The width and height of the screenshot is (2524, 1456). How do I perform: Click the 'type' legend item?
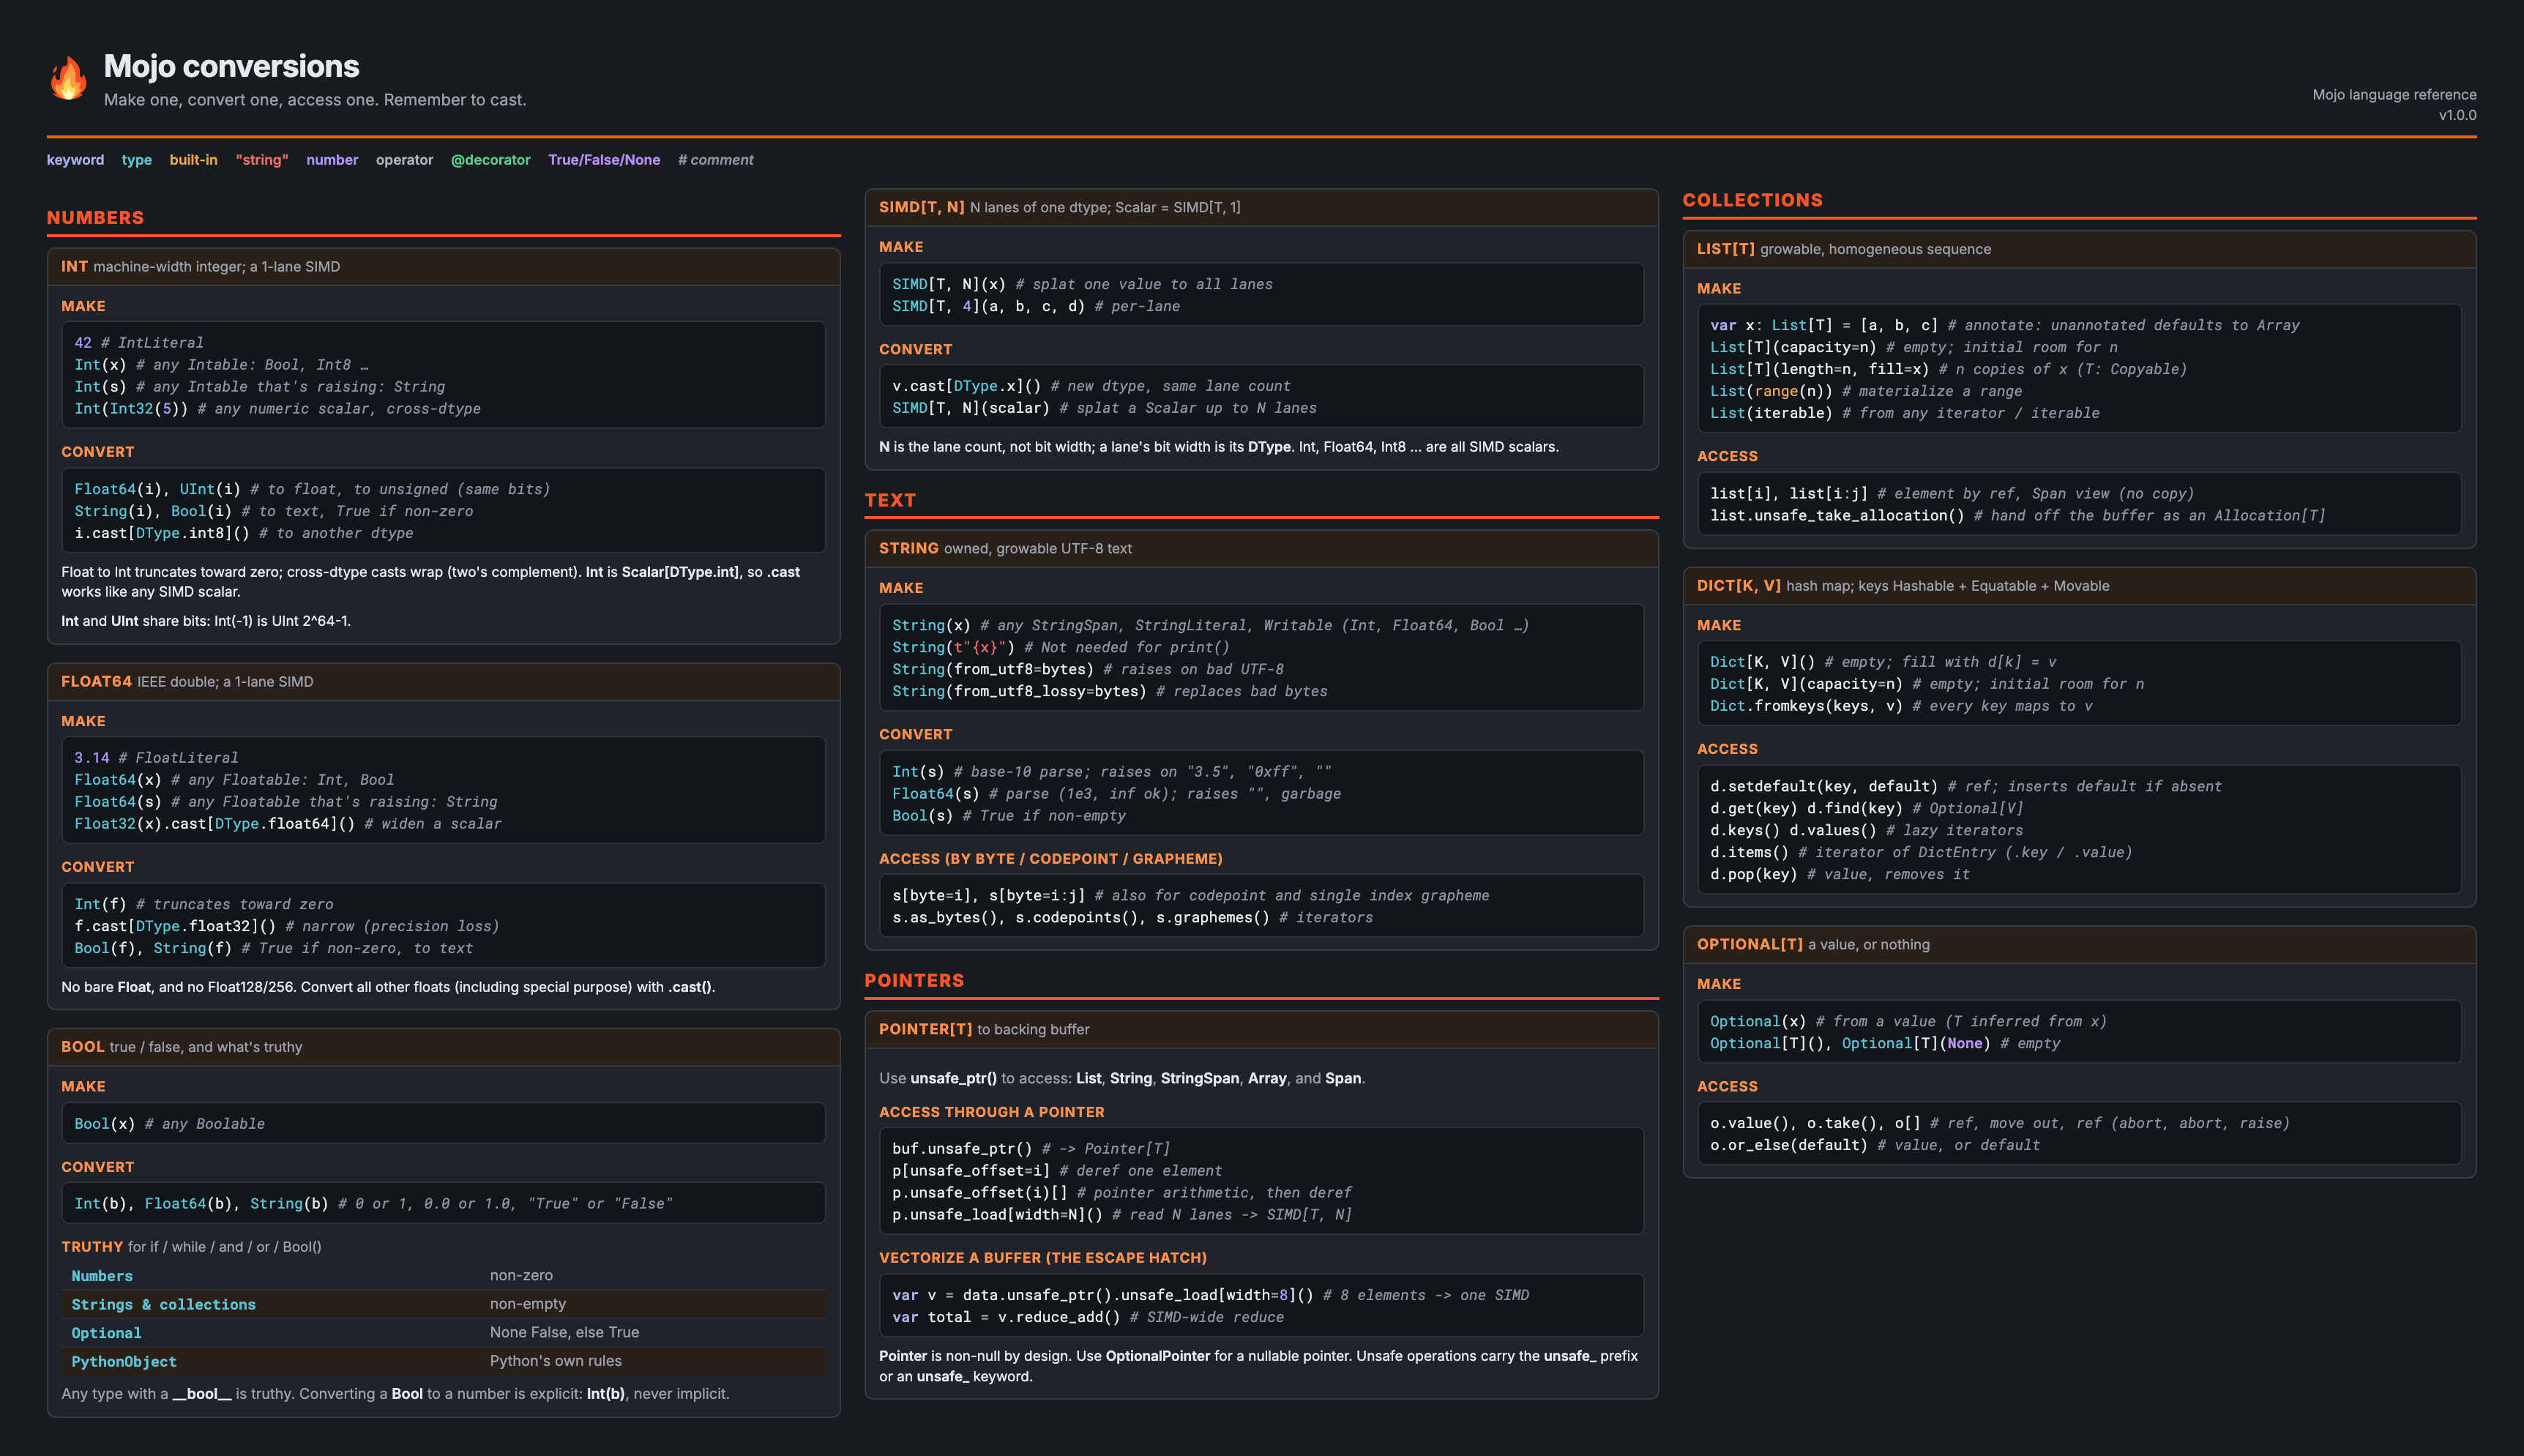point(137,160)
